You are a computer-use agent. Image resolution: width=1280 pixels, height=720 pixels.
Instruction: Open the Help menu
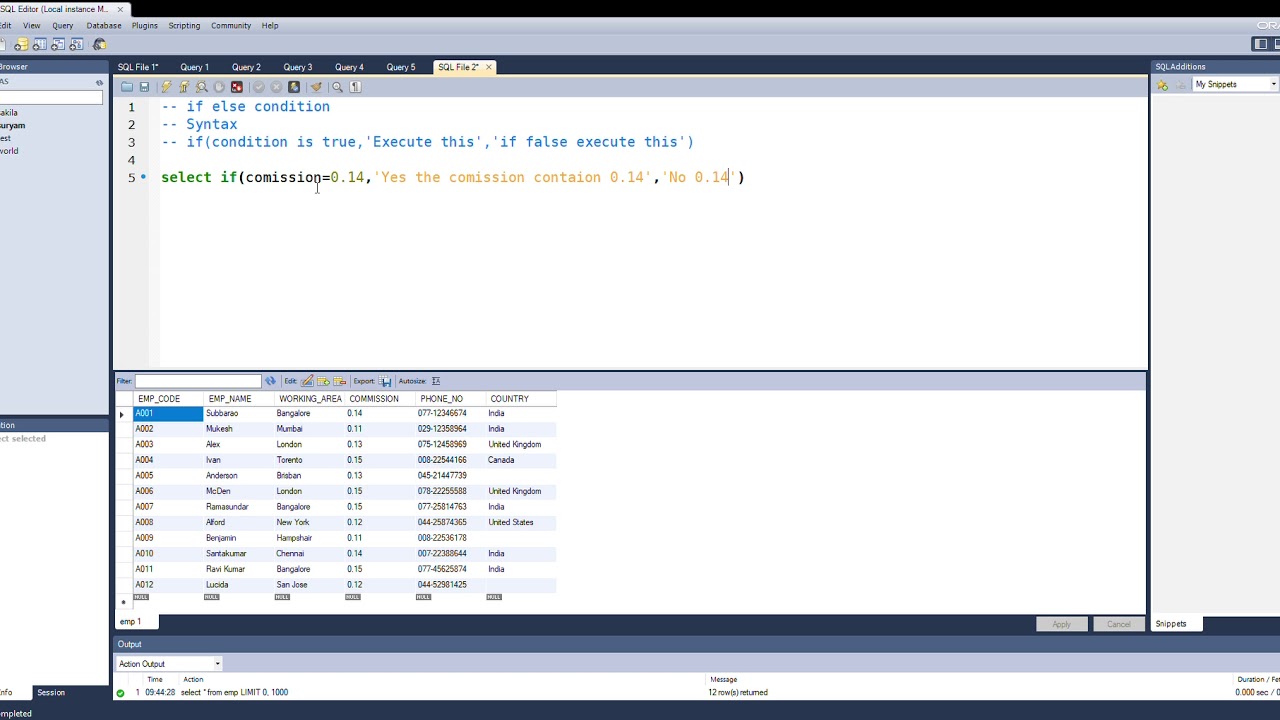tap(270, 25)
